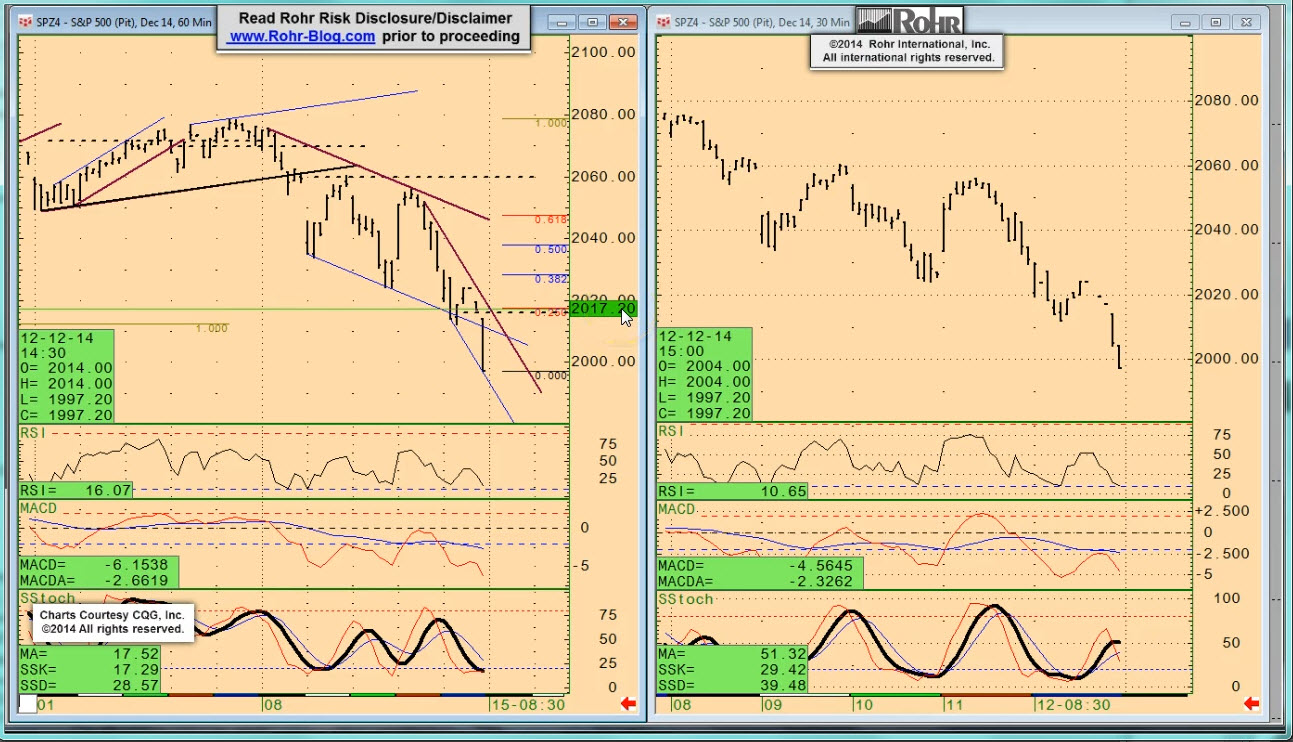Click the SStoch label on 30 Min chart
This screenshot has width=1293, height=742.
(x=685, y=599)
